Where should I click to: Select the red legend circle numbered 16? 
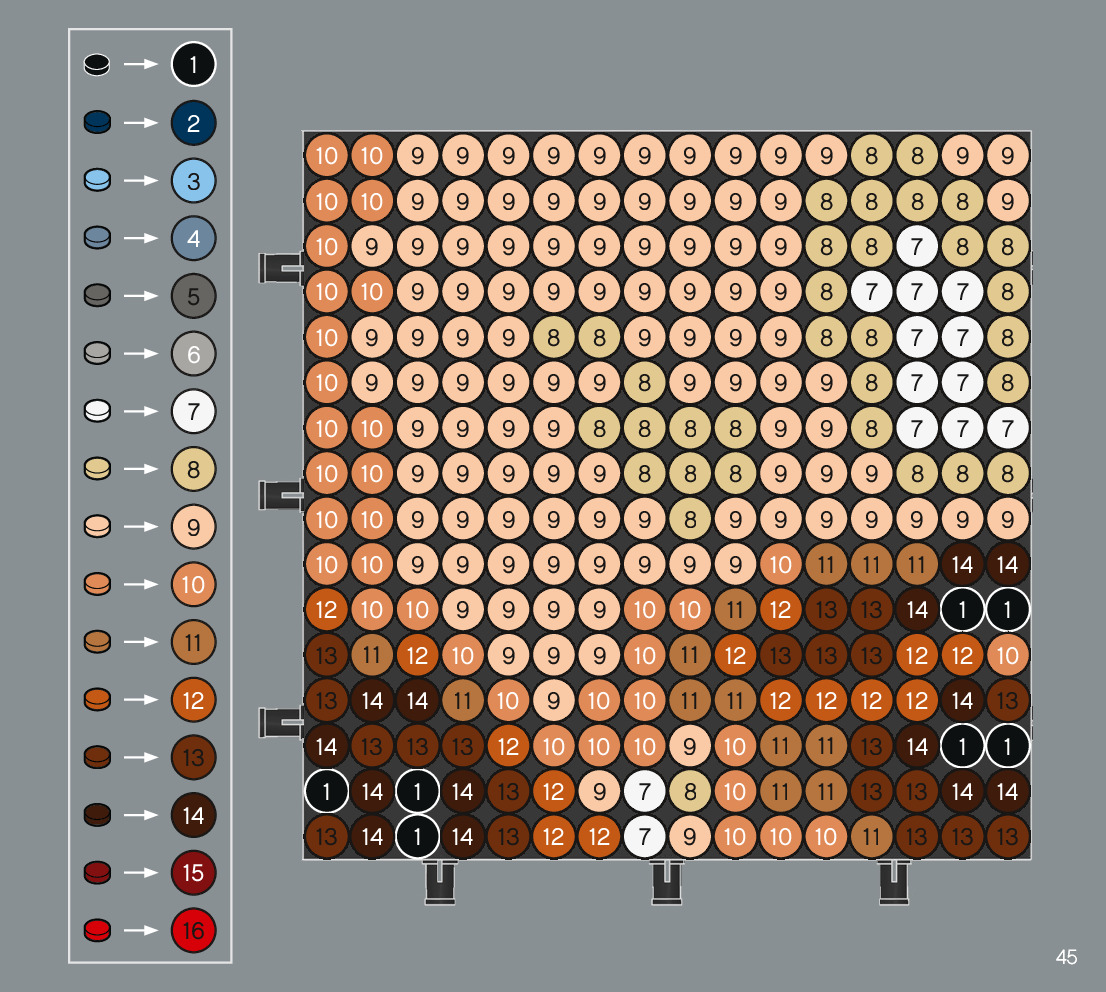tap(193, 931)
